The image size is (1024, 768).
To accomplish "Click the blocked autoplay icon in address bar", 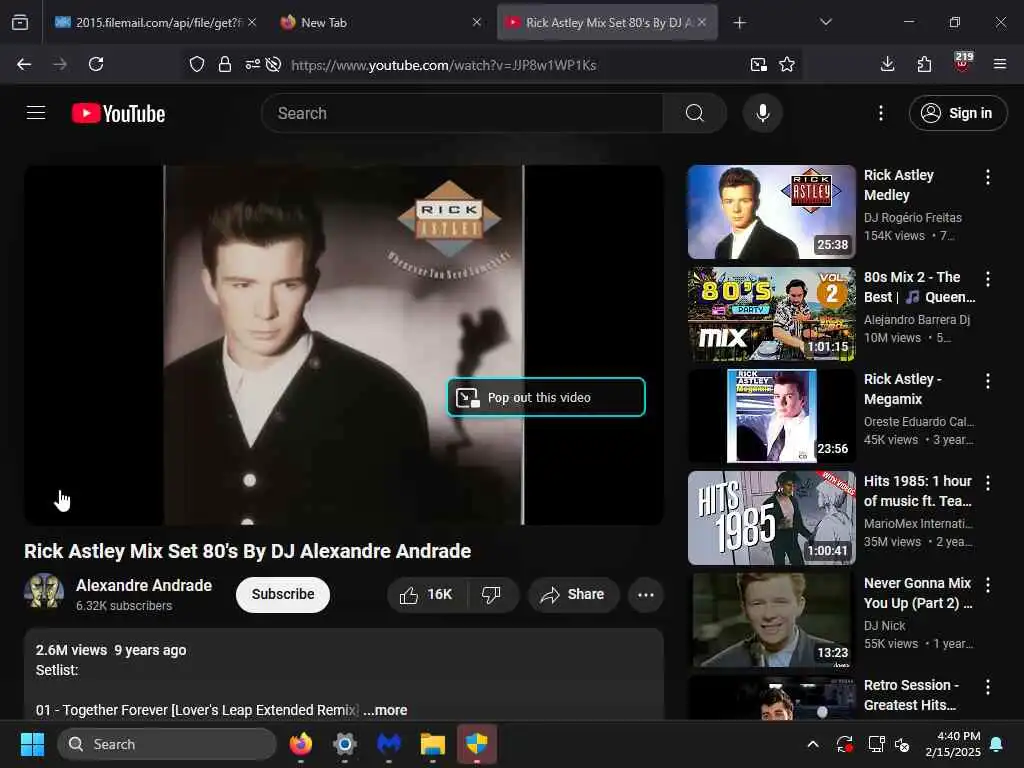I will point(274,64).
